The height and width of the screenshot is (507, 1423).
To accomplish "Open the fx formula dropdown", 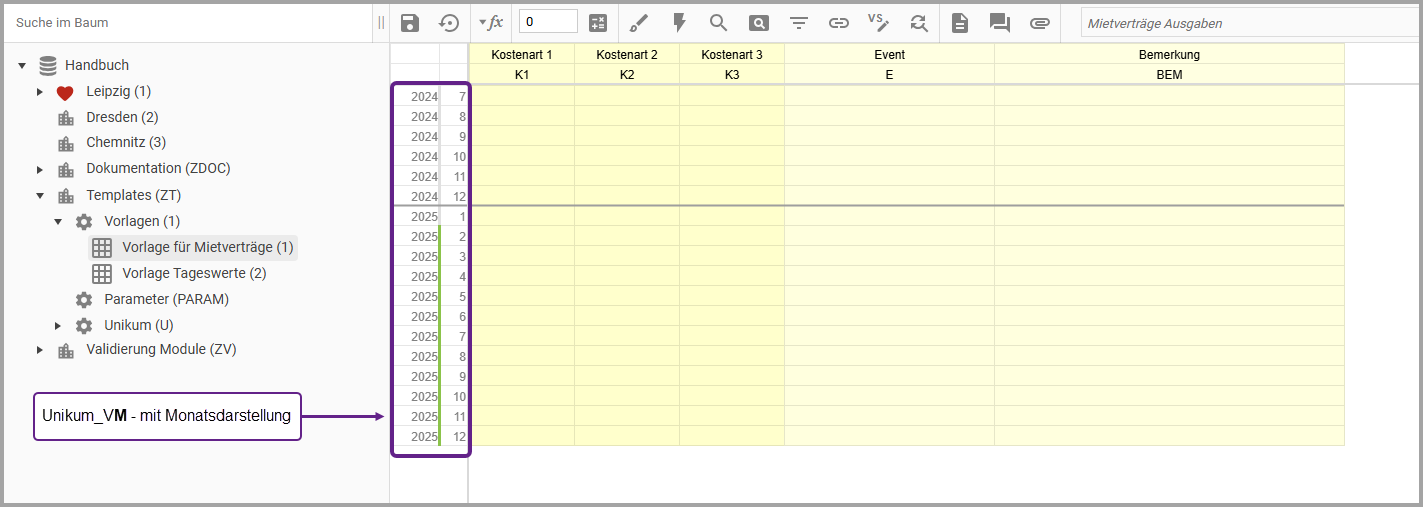I will coord(490,23).
